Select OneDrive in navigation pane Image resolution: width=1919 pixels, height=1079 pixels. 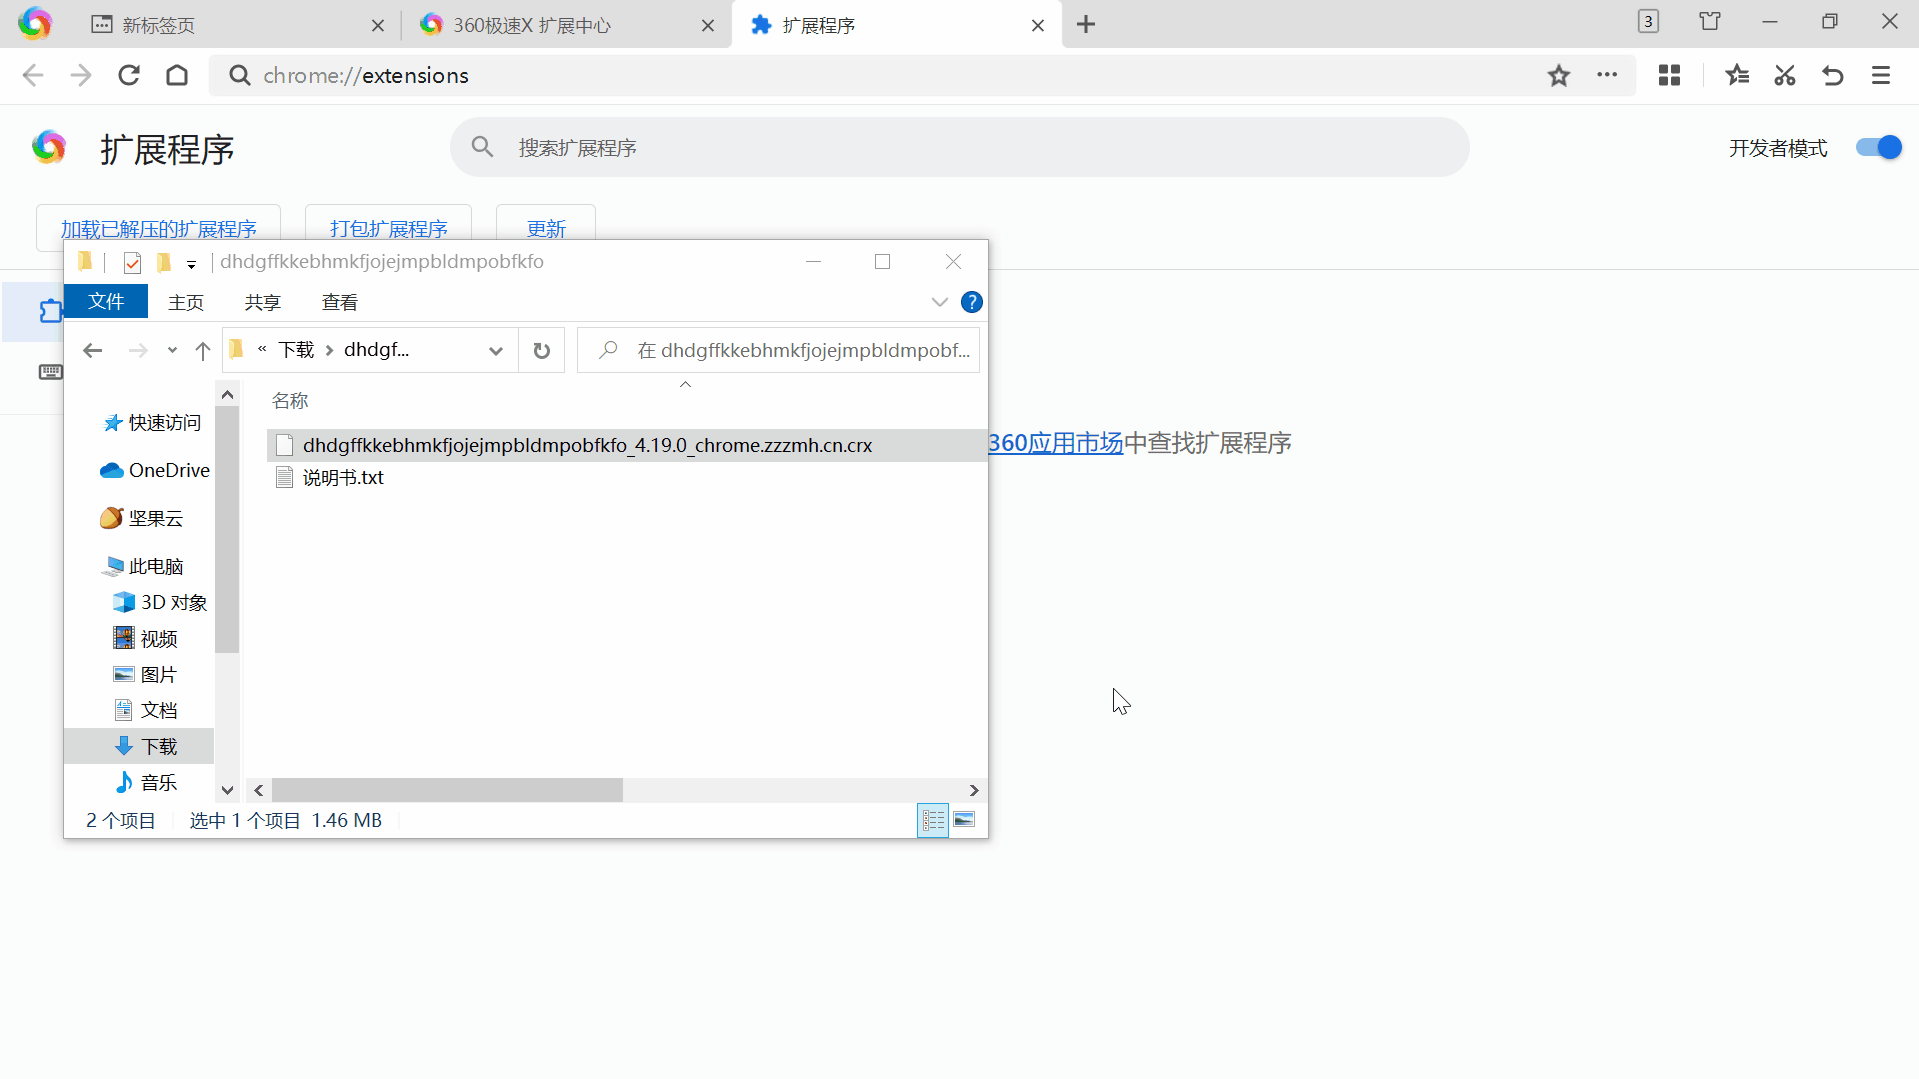click(155, 470)
